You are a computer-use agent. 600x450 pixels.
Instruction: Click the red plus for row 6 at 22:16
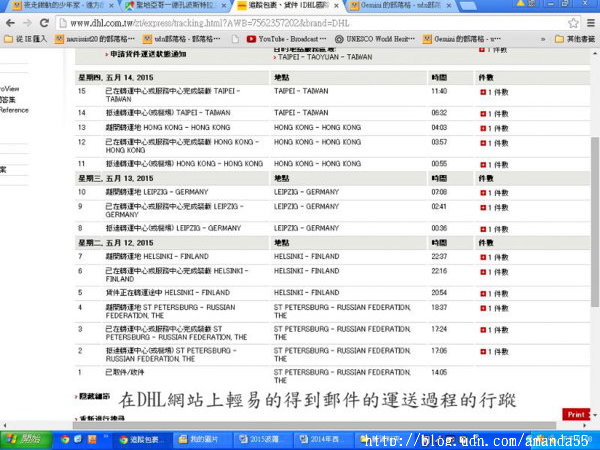click(x=483, y=272)
